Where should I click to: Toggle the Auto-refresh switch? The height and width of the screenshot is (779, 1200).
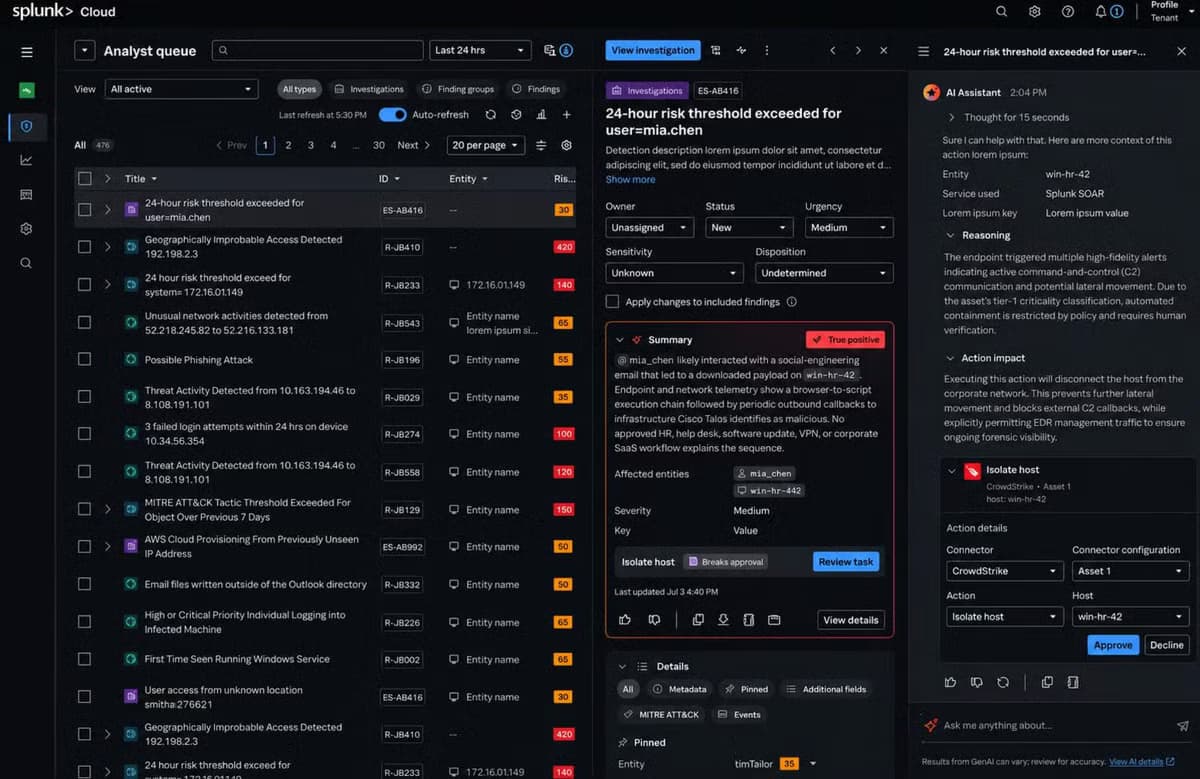tap(393, 115)
